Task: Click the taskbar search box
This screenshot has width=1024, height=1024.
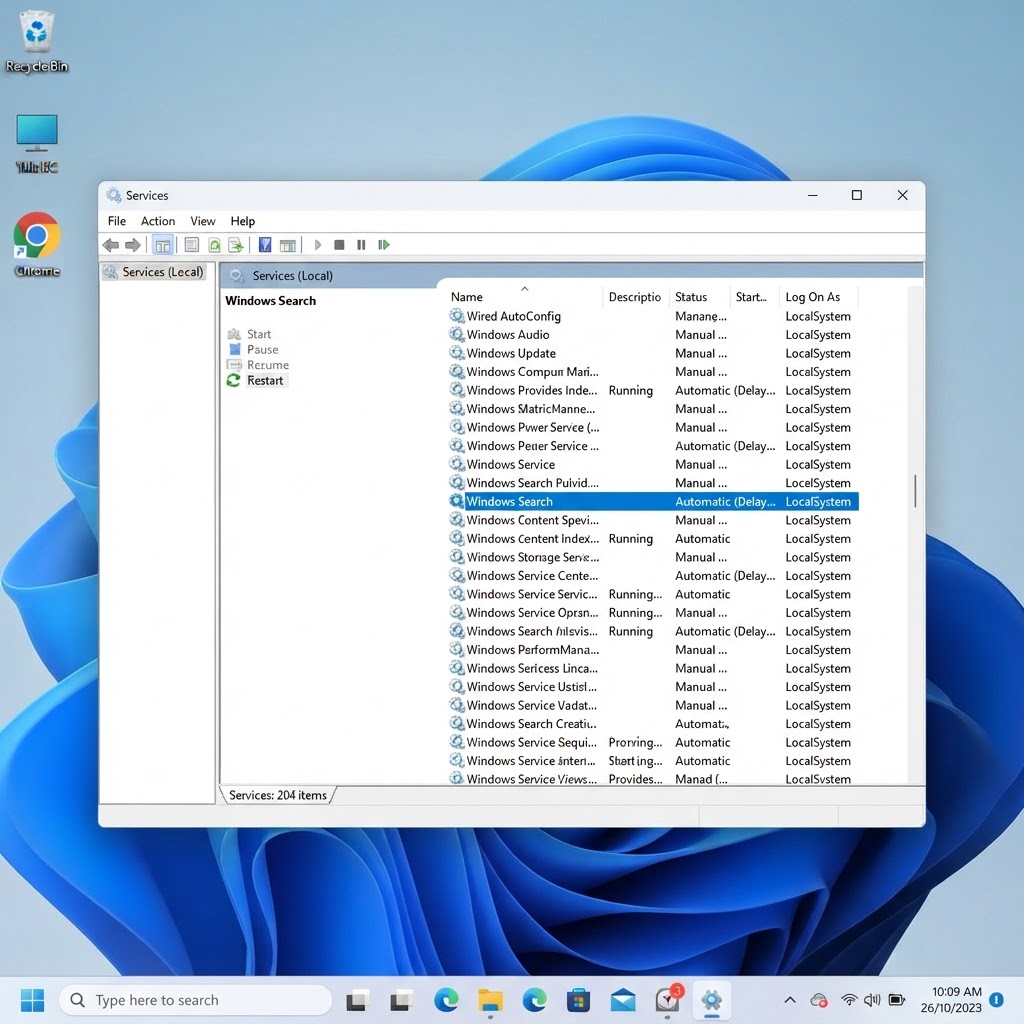Action: 195,1000
